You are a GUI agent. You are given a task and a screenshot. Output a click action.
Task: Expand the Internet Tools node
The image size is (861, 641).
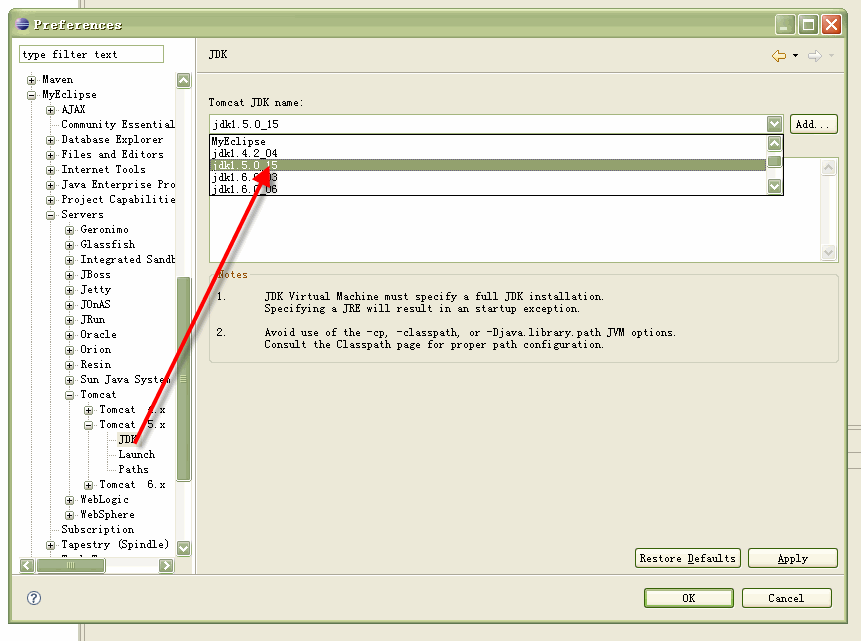click(51, 170)
